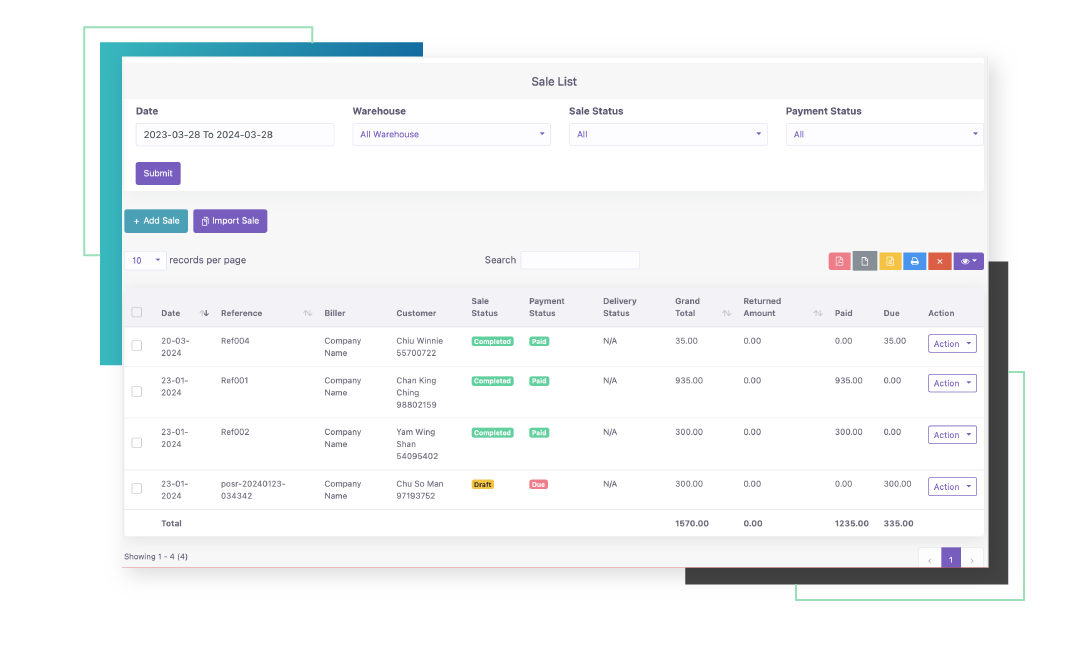Open the Warehouse dropdown

[x=451, y=134]
